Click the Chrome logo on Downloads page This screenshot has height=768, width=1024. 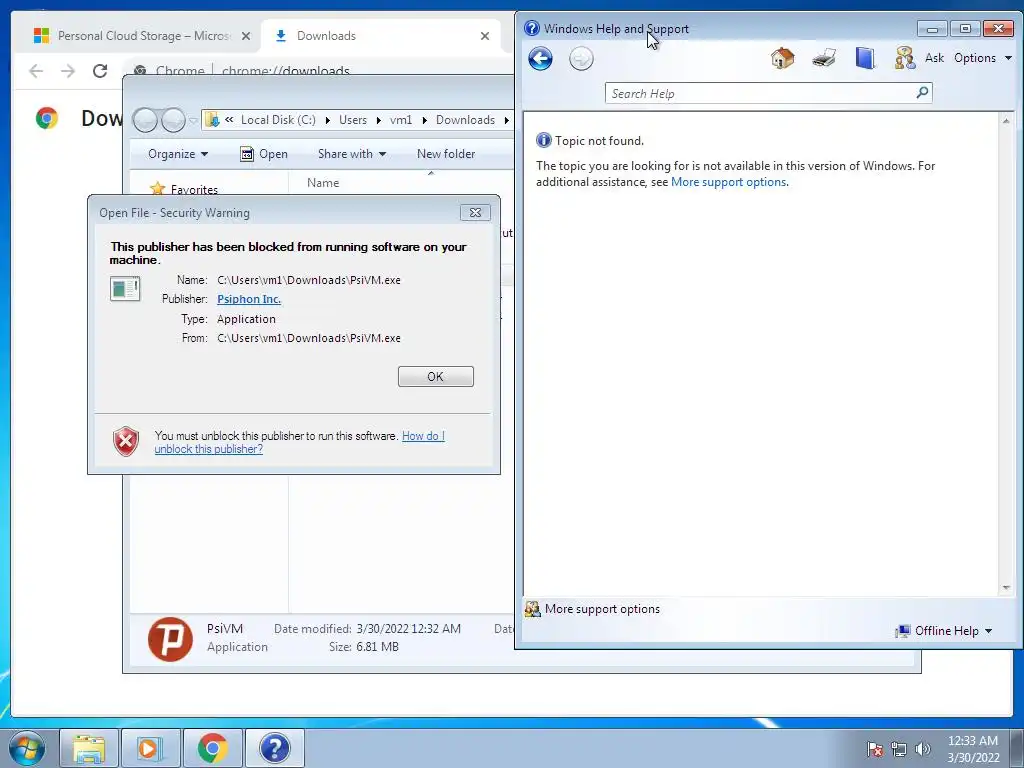click(47, 118)
